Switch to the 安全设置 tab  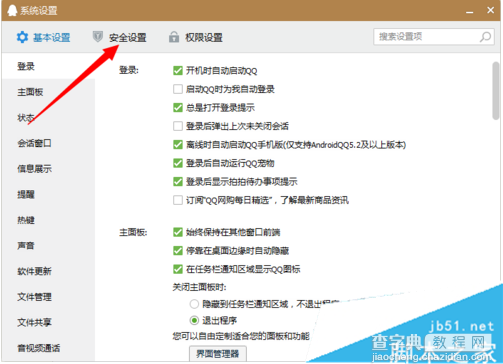119,37
